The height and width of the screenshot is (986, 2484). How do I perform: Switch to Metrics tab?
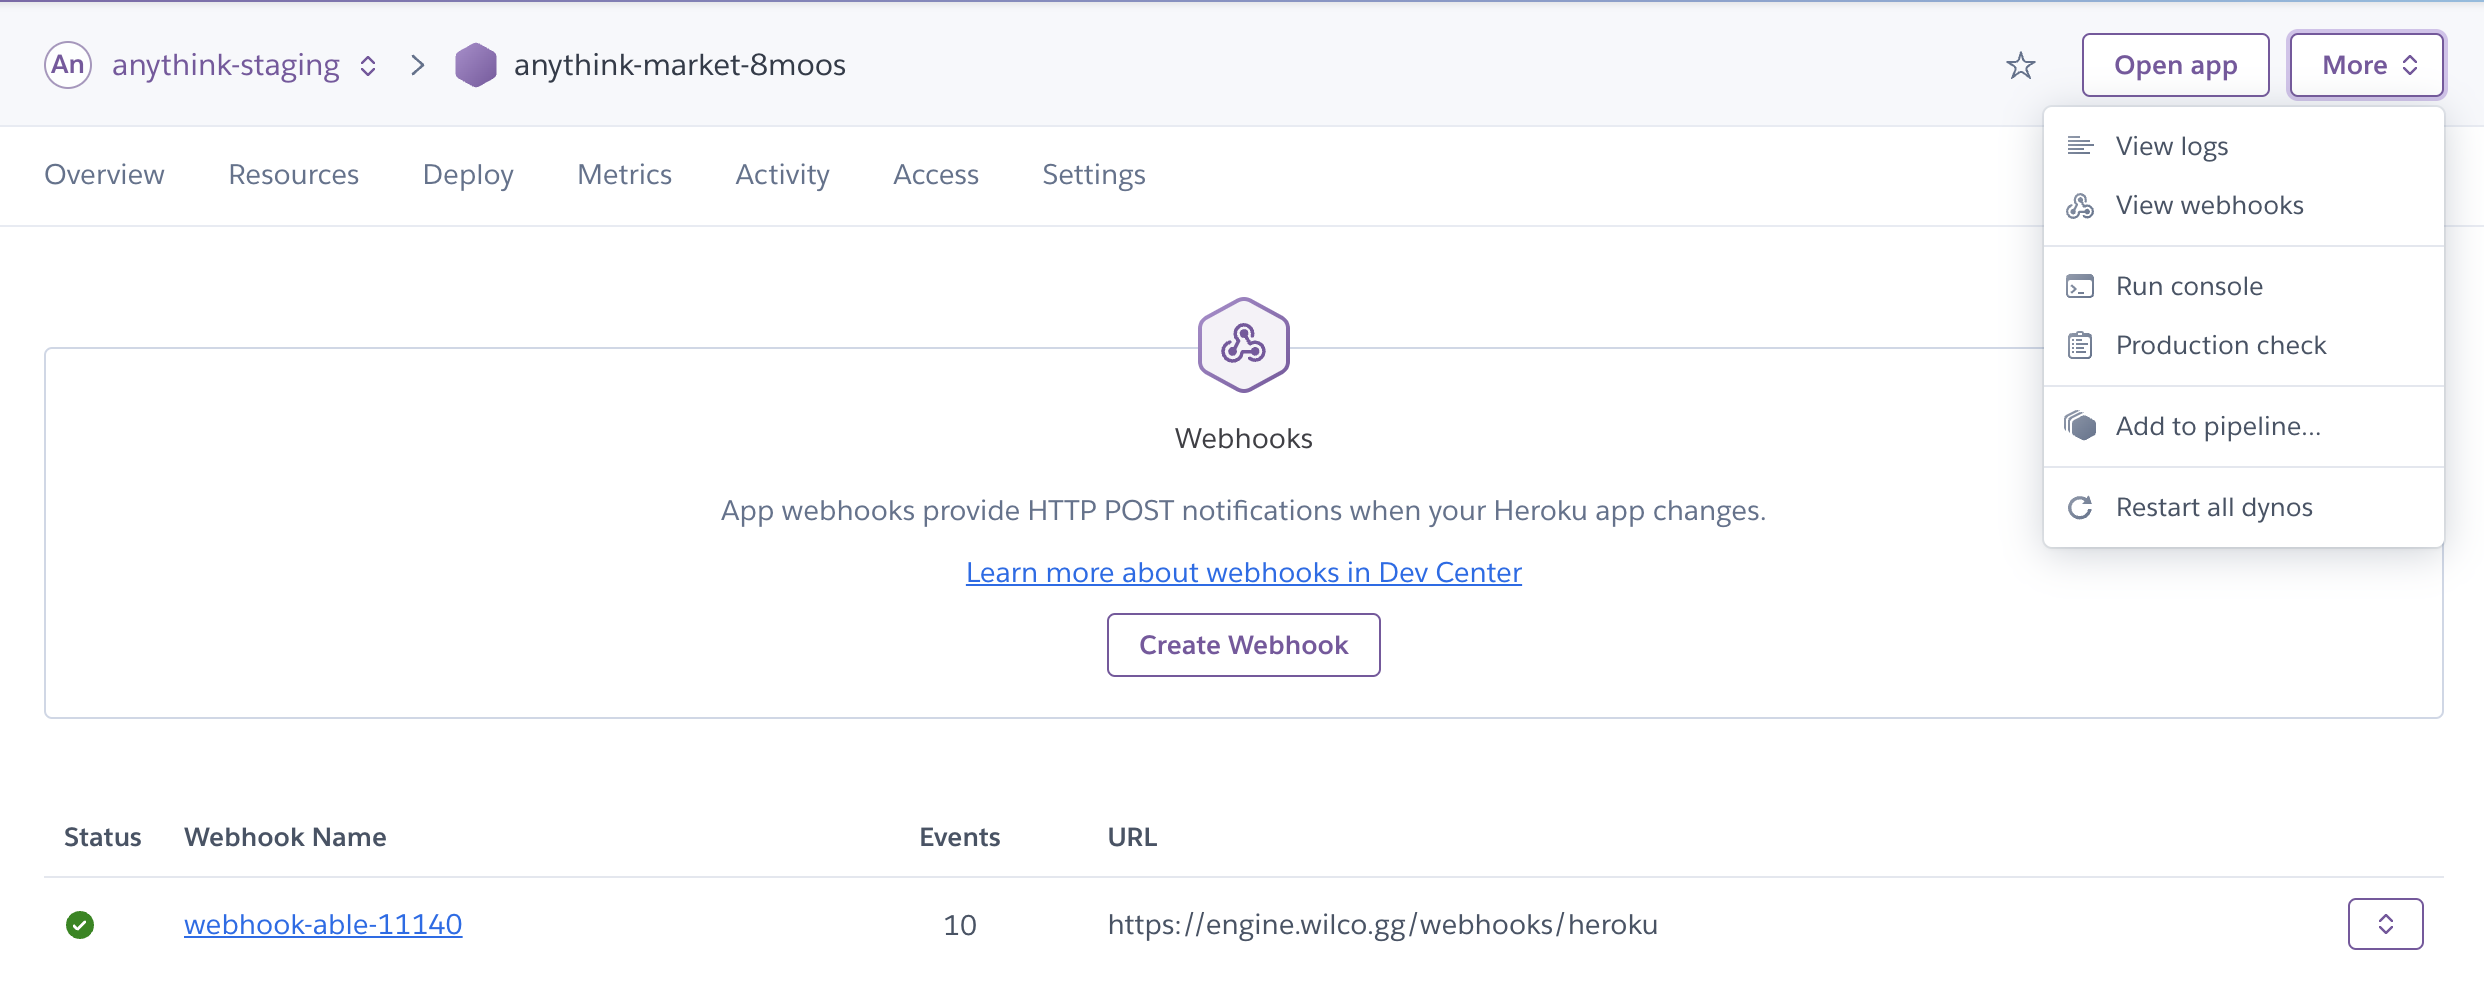[624, 175]
